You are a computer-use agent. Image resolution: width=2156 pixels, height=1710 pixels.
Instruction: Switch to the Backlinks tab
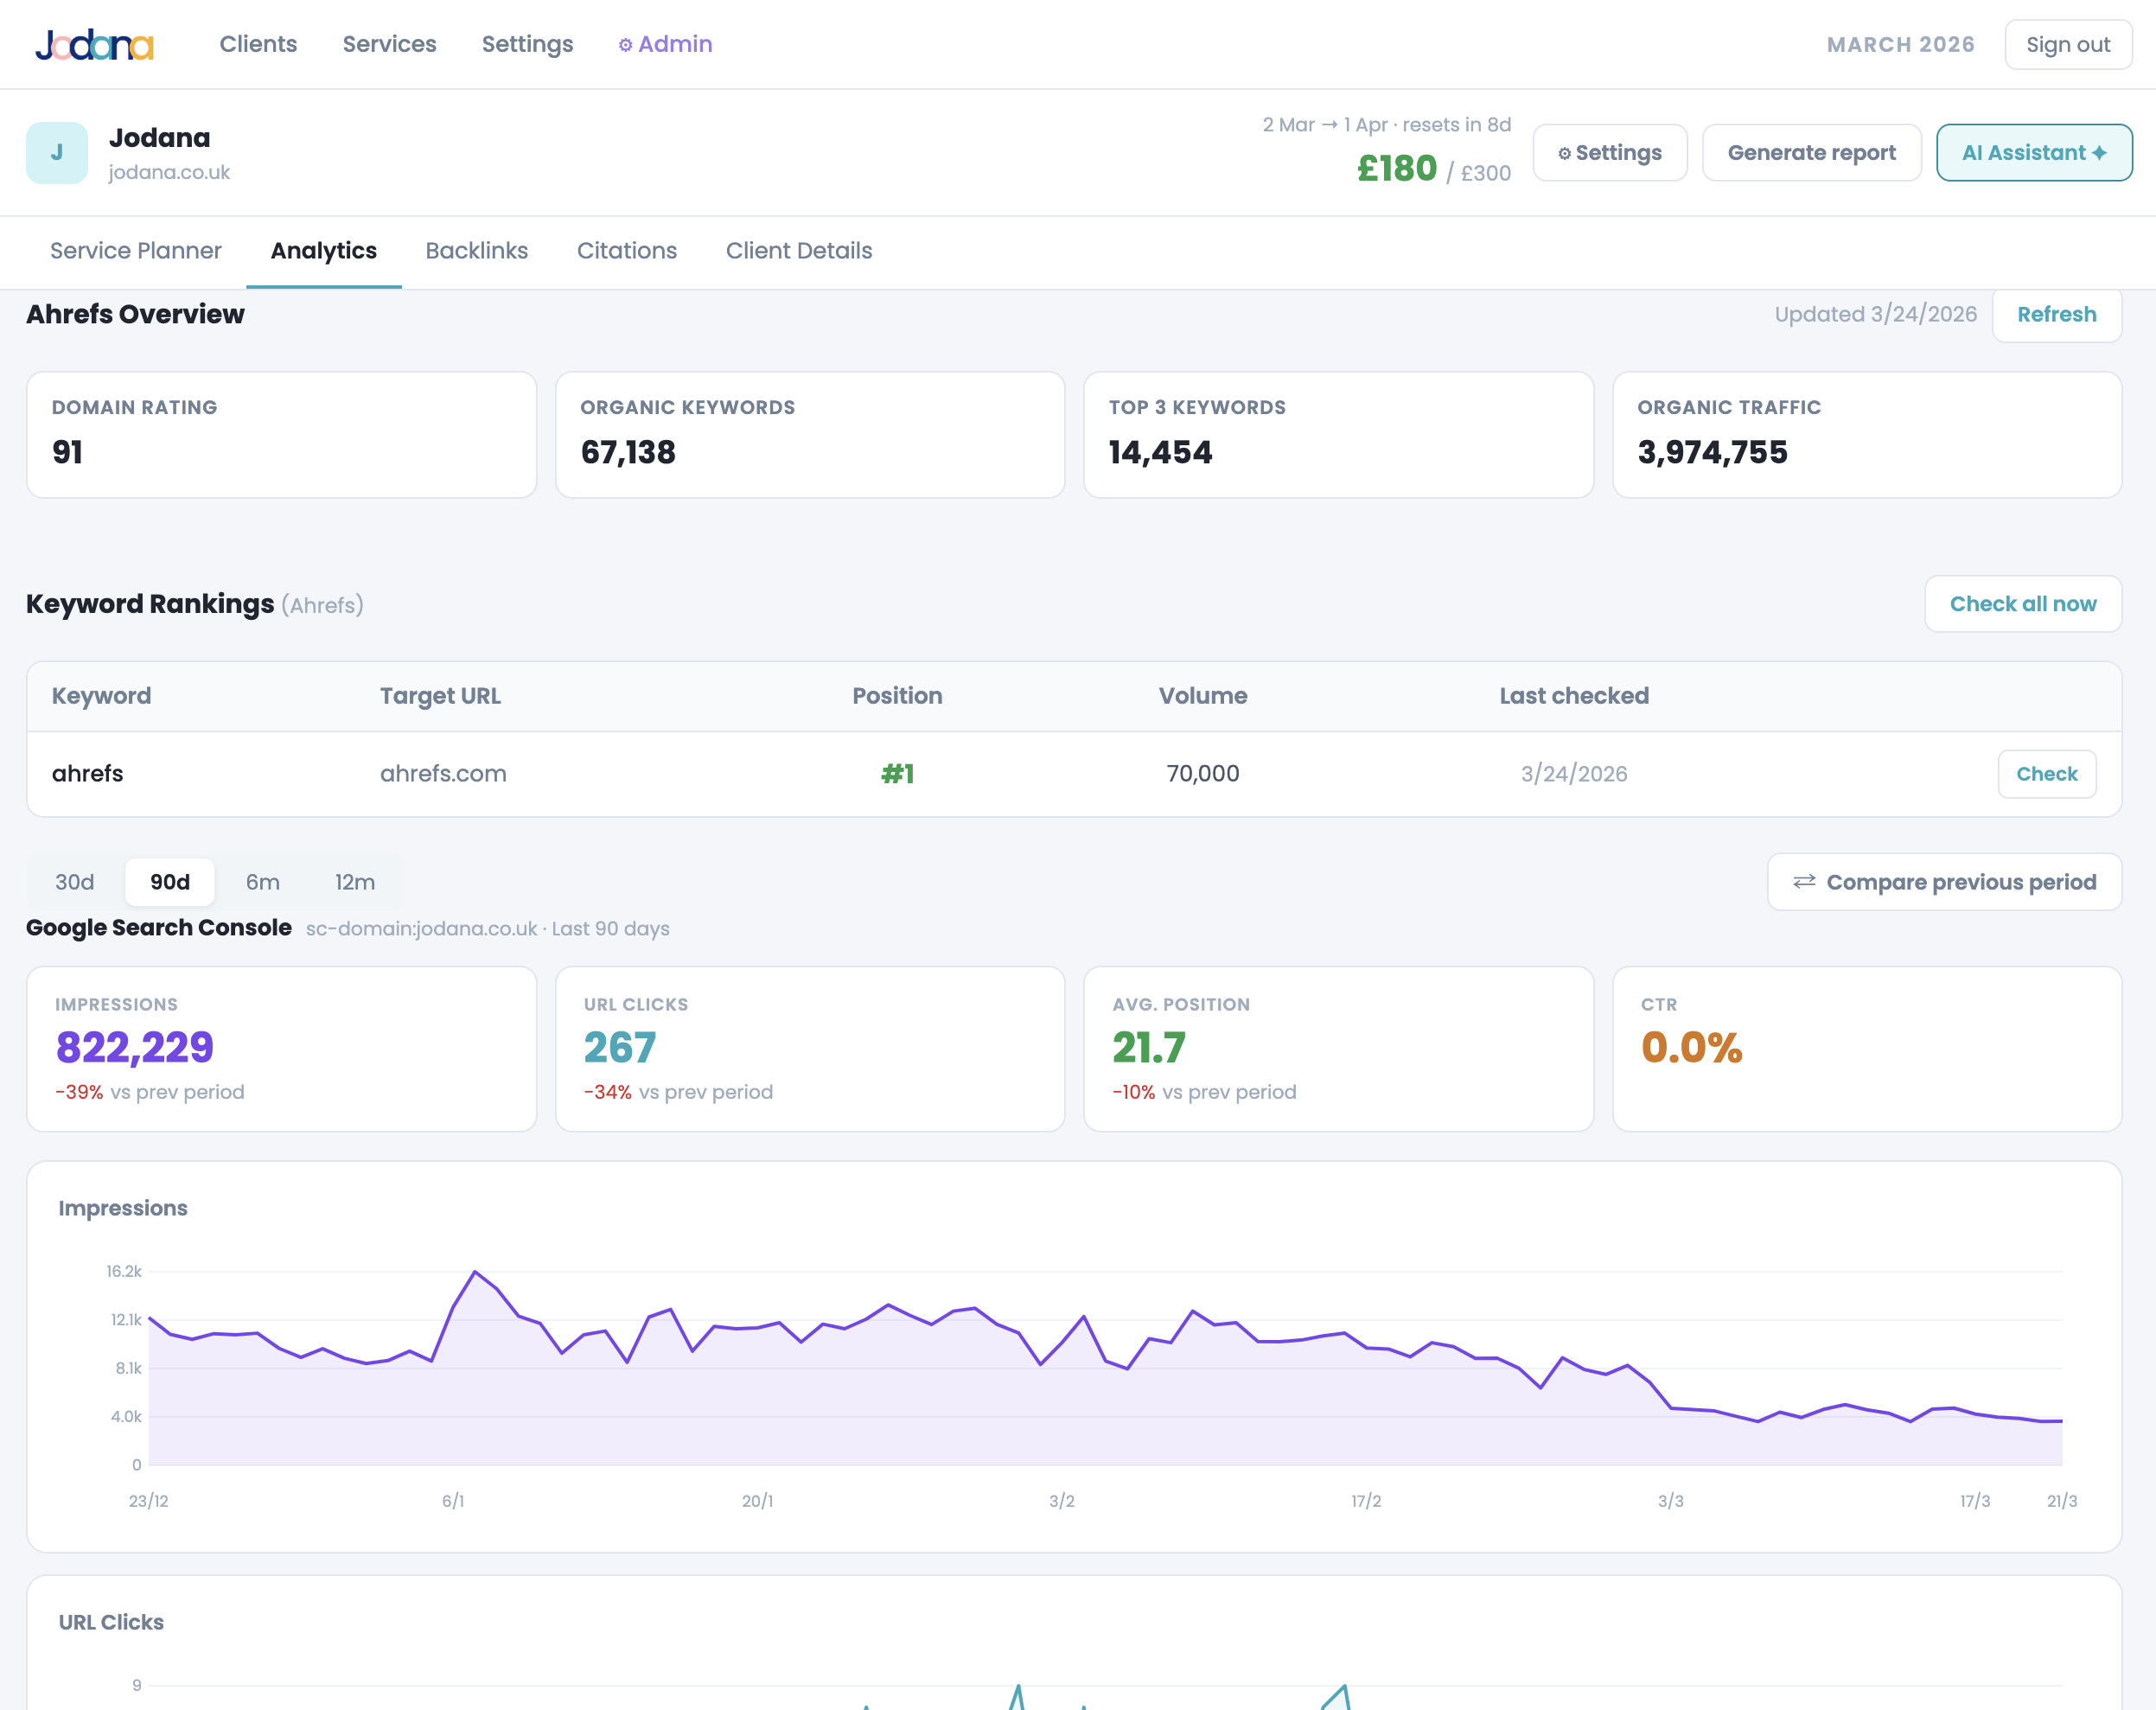(477, 251)
